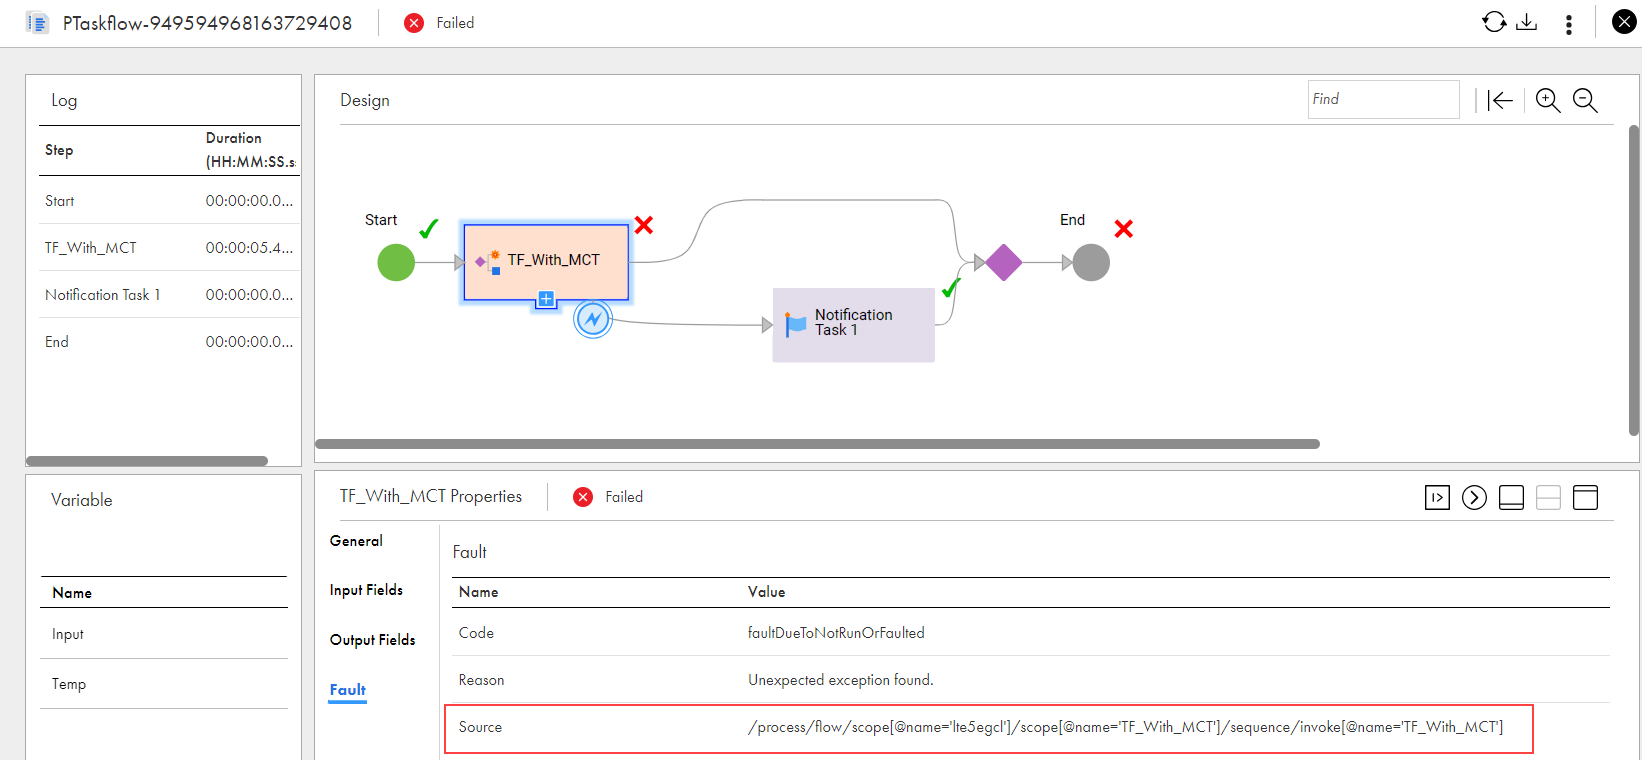Select TF_With_MCT row in Log
Viewport: 1642px width, 760px height.
(x=169, y=248)
